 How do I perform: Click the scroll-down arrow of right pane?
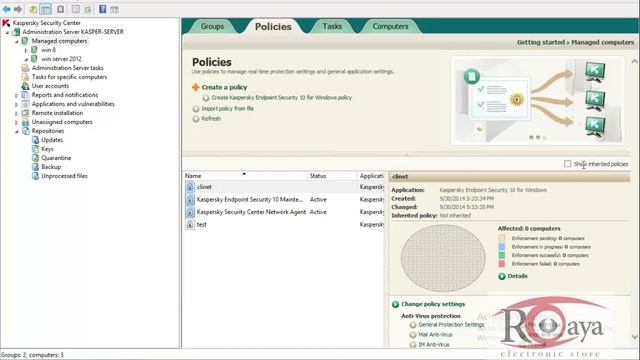(x=635, y=337)
